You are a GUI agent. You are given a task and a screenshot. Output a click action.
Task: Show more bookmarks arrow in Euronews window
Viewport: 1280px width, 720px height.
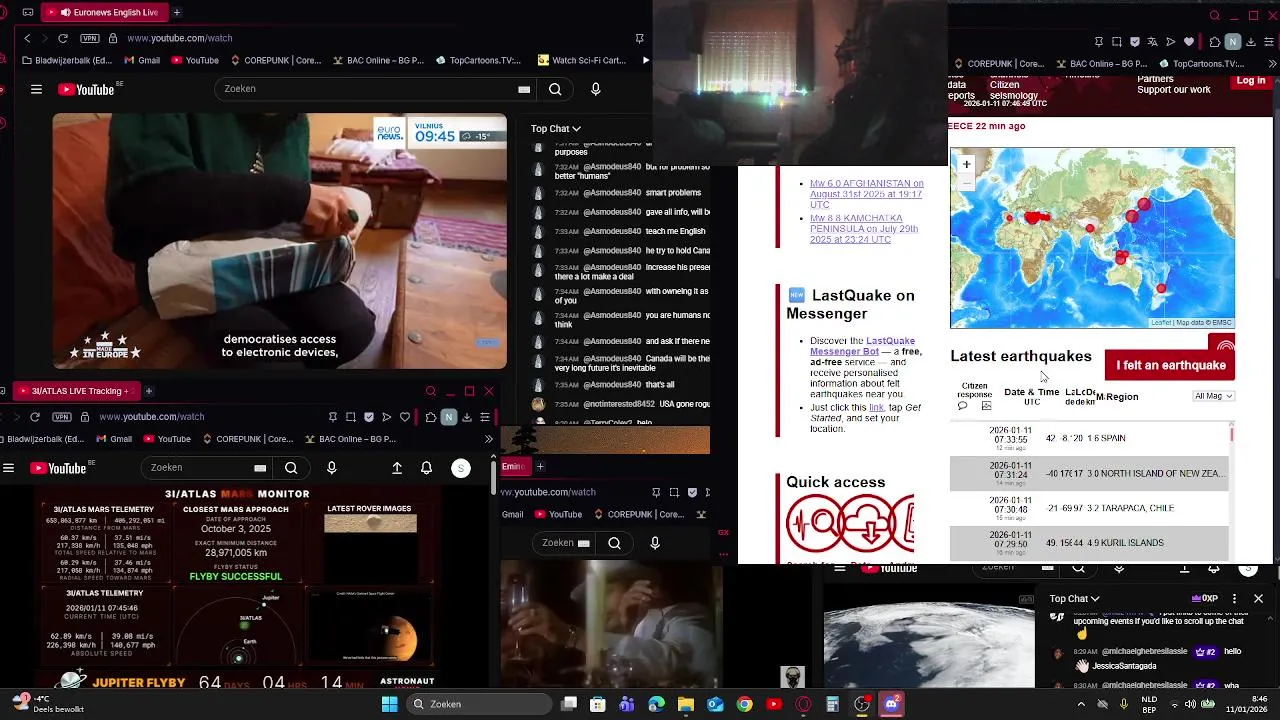pos(645,60)
